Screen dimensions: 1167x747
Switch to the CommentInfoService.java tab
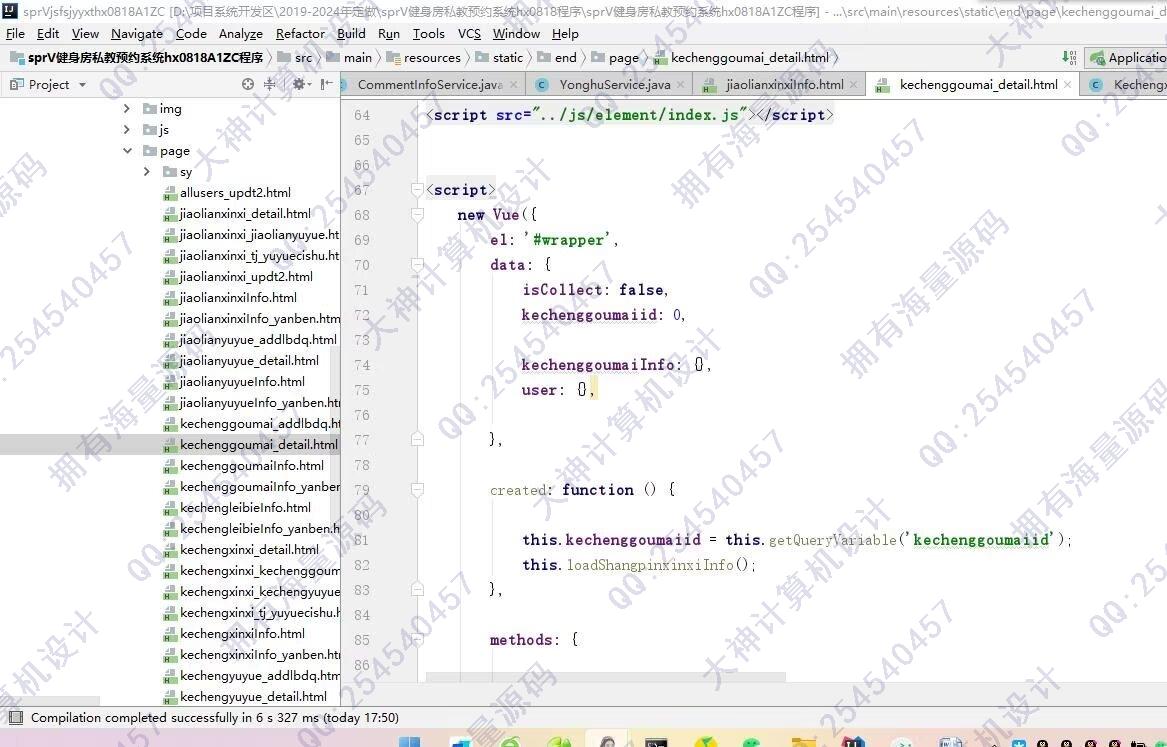429,85
